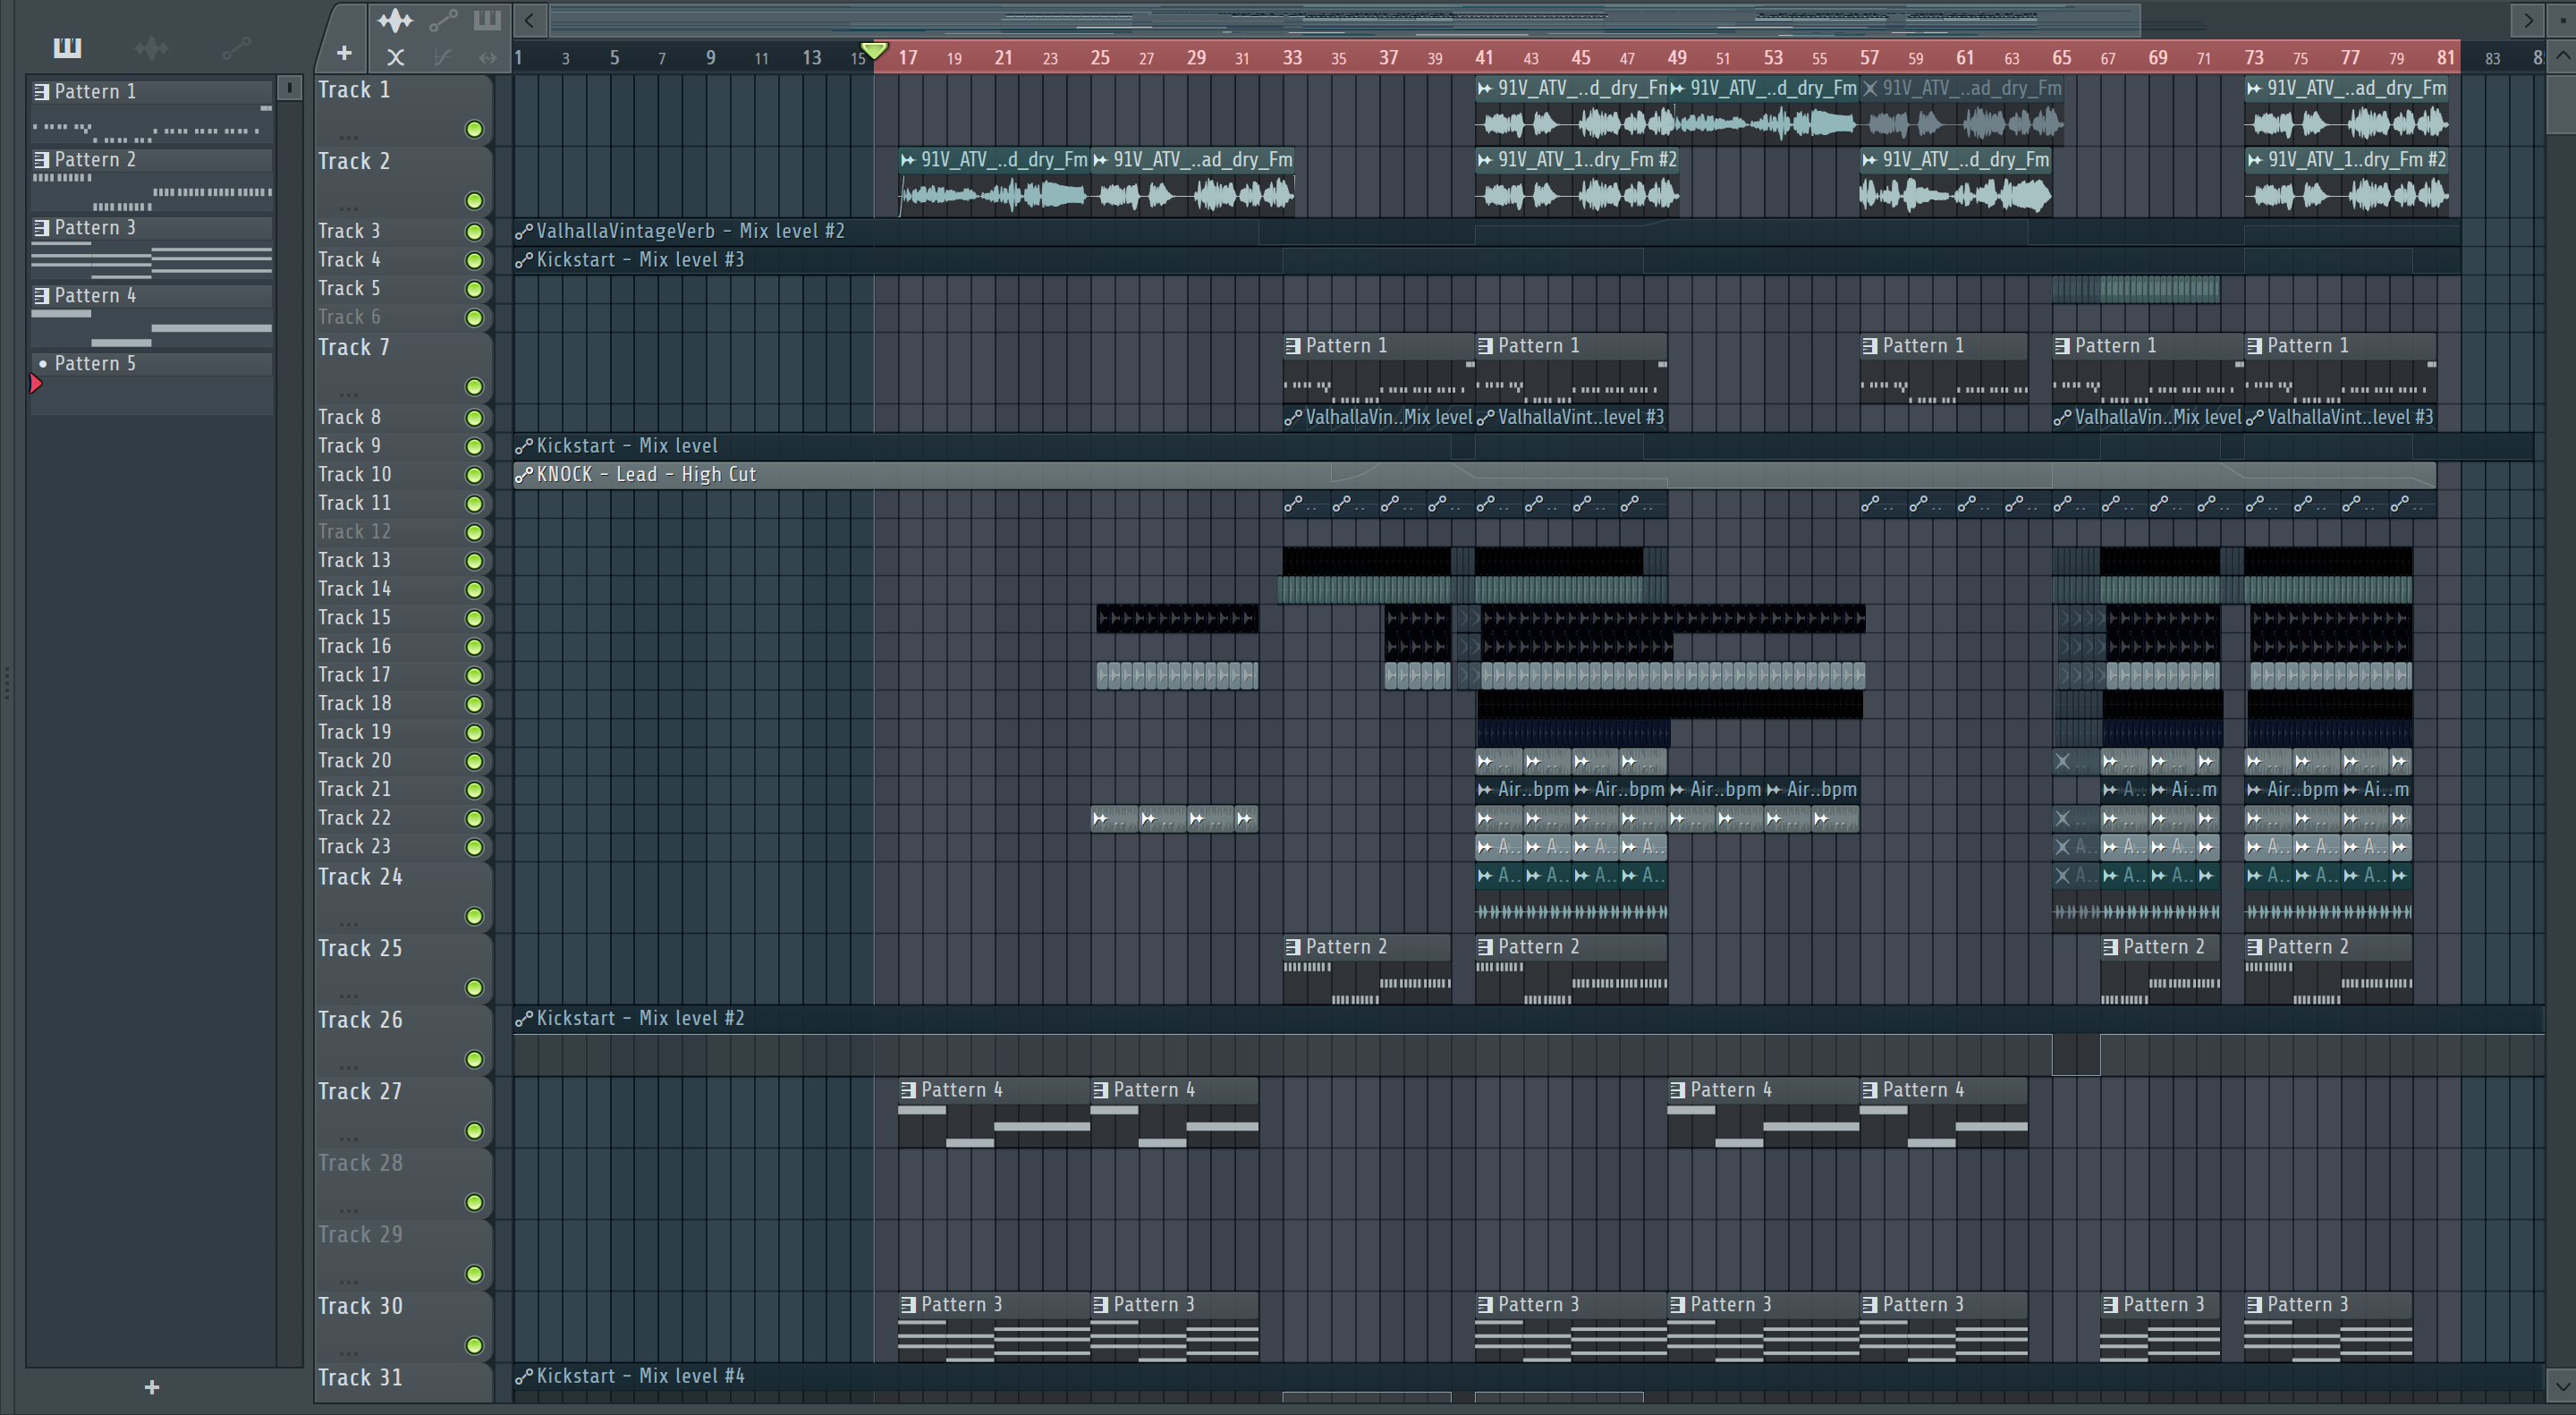This screenshot has height=1415, width=2576.
Task: Click Pattern 1 icon in the picker list
Action: click(41, 92)
